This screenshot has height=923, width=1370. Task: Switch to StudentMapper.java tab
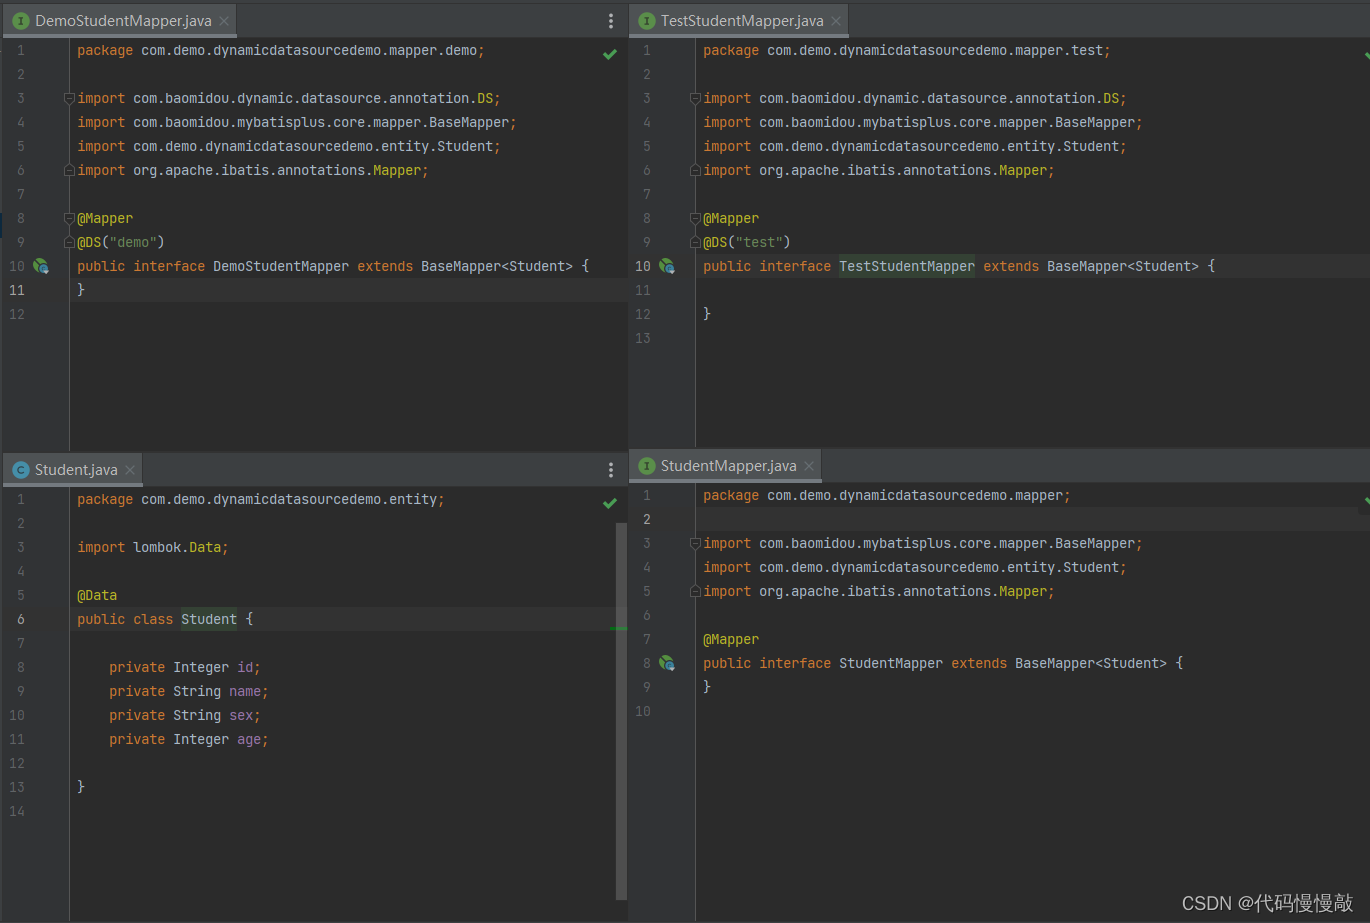click(x=728, y=466)
